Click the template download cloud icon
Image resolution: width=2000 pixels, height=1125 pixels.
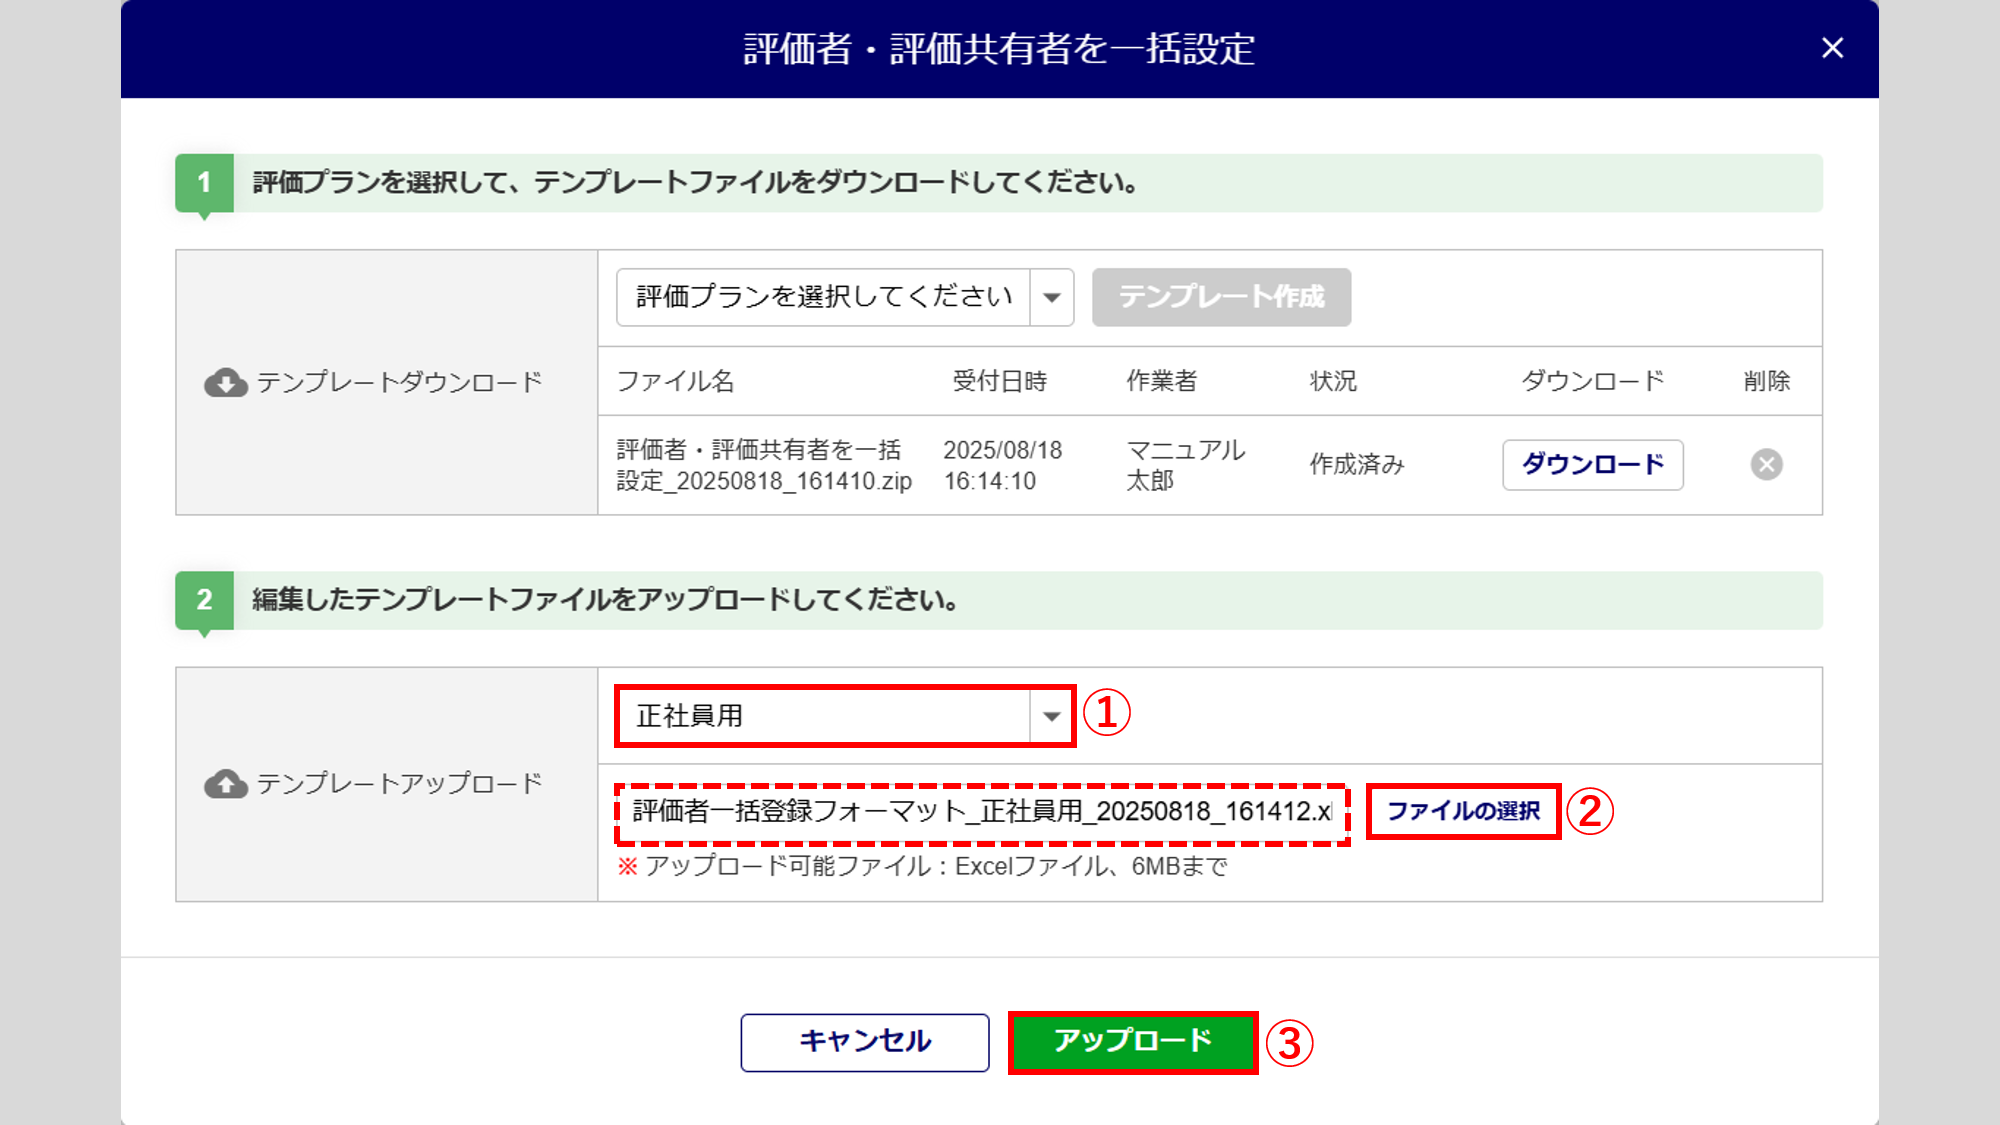[x=226, y=383]
